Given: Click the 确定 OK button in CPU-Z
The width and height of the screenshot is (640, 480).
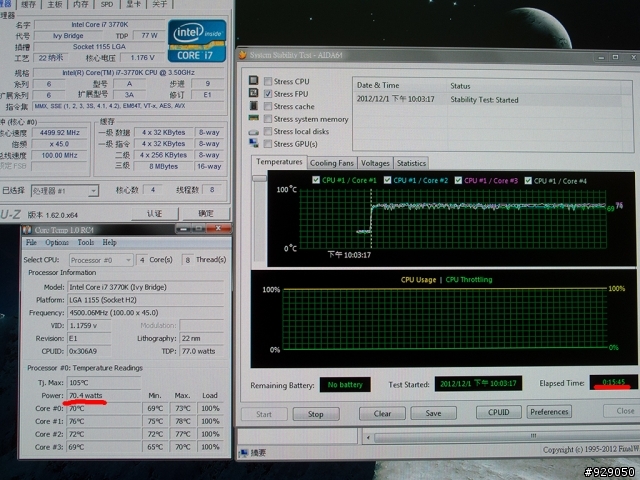Looking at the screenshot, I should pyautogui.click(x=206, y=213).
